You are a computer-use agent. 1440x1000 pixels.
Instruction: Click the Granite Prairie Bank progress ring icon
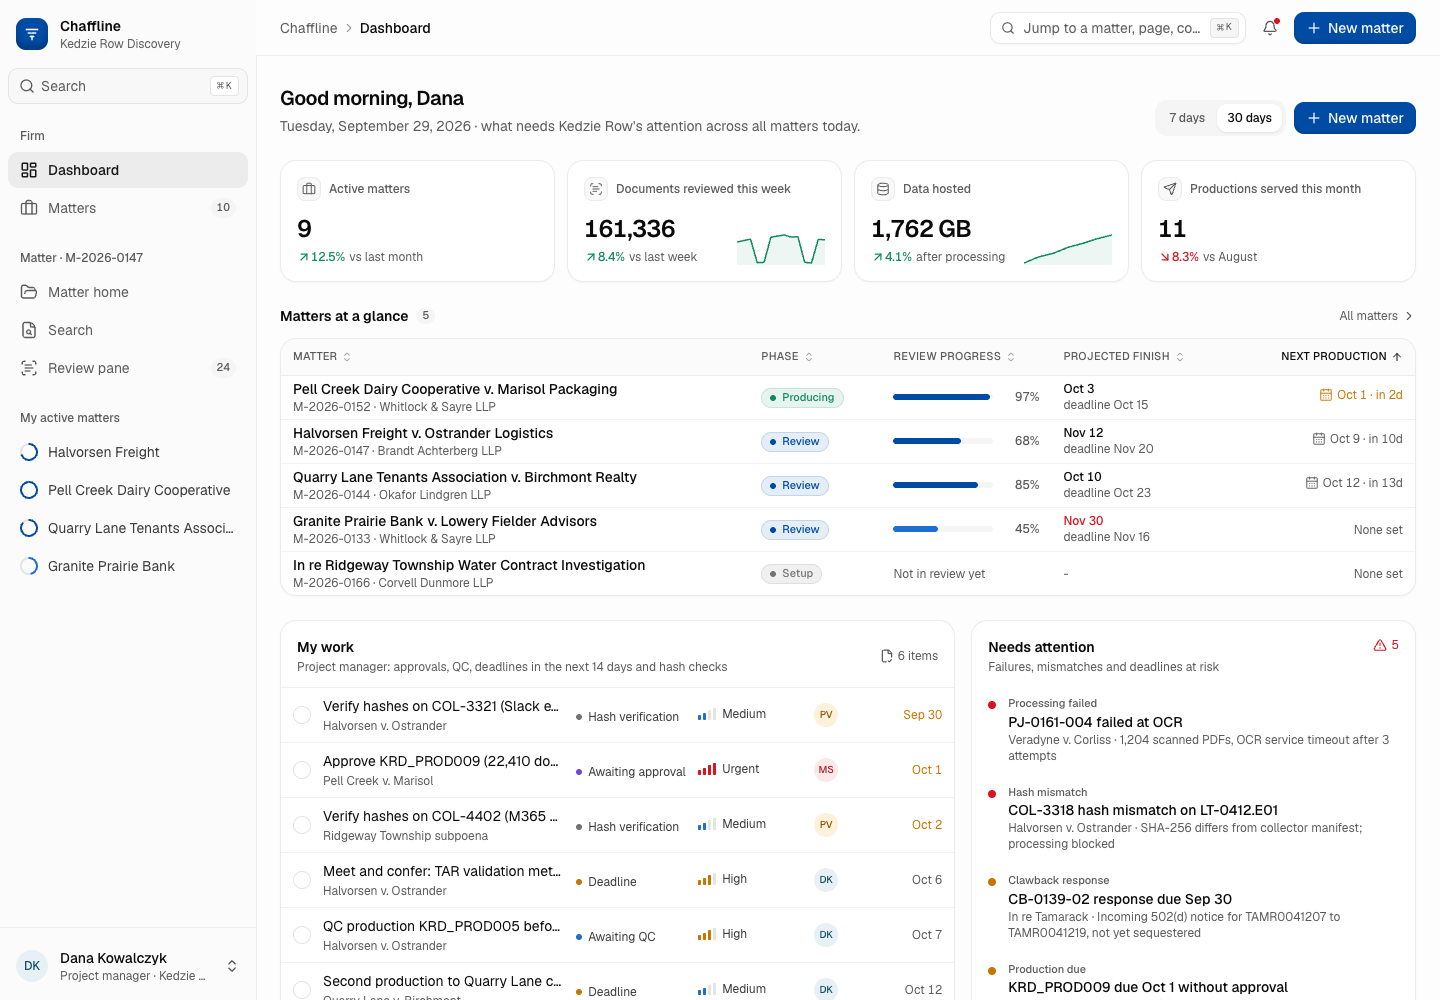click(x=29, y=566)
